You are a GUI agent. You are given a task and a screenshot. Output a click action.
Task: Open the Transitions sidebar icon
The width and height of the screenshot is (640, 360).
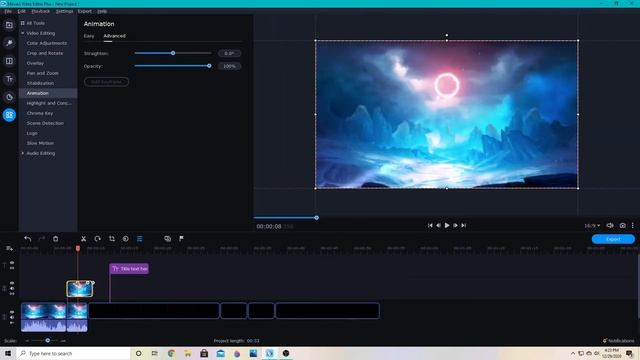click(x=9, y=61)
